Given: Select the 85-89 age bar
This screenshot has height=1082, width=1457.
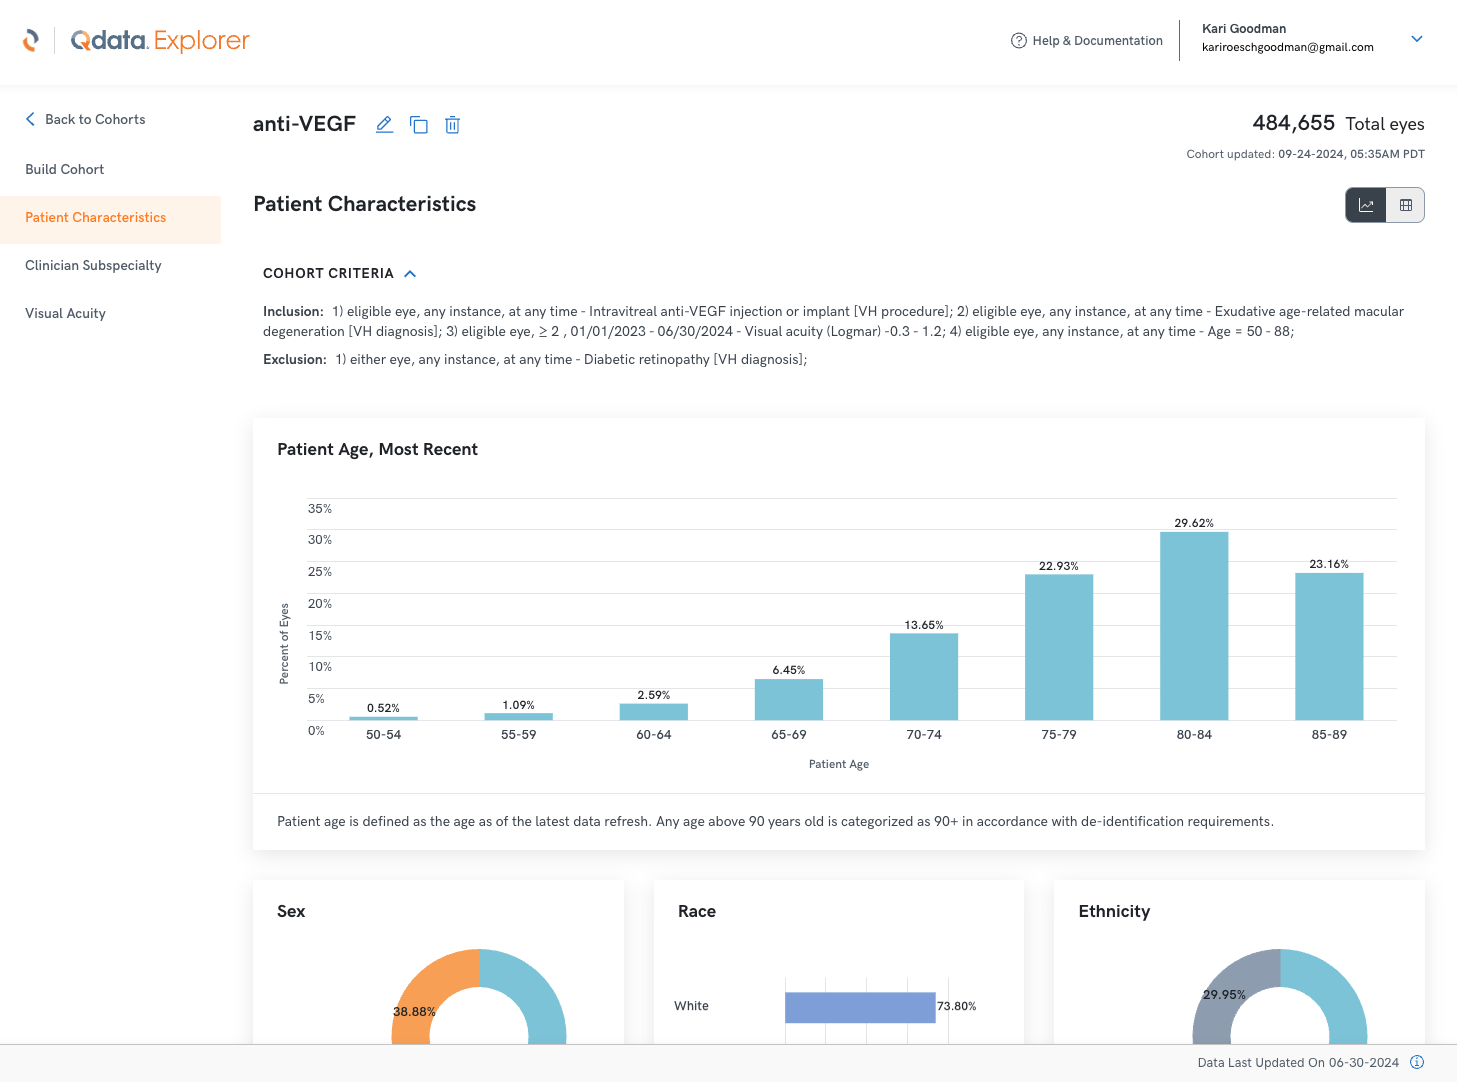Looking at the screenshot, I should (x=1329, y=647).
